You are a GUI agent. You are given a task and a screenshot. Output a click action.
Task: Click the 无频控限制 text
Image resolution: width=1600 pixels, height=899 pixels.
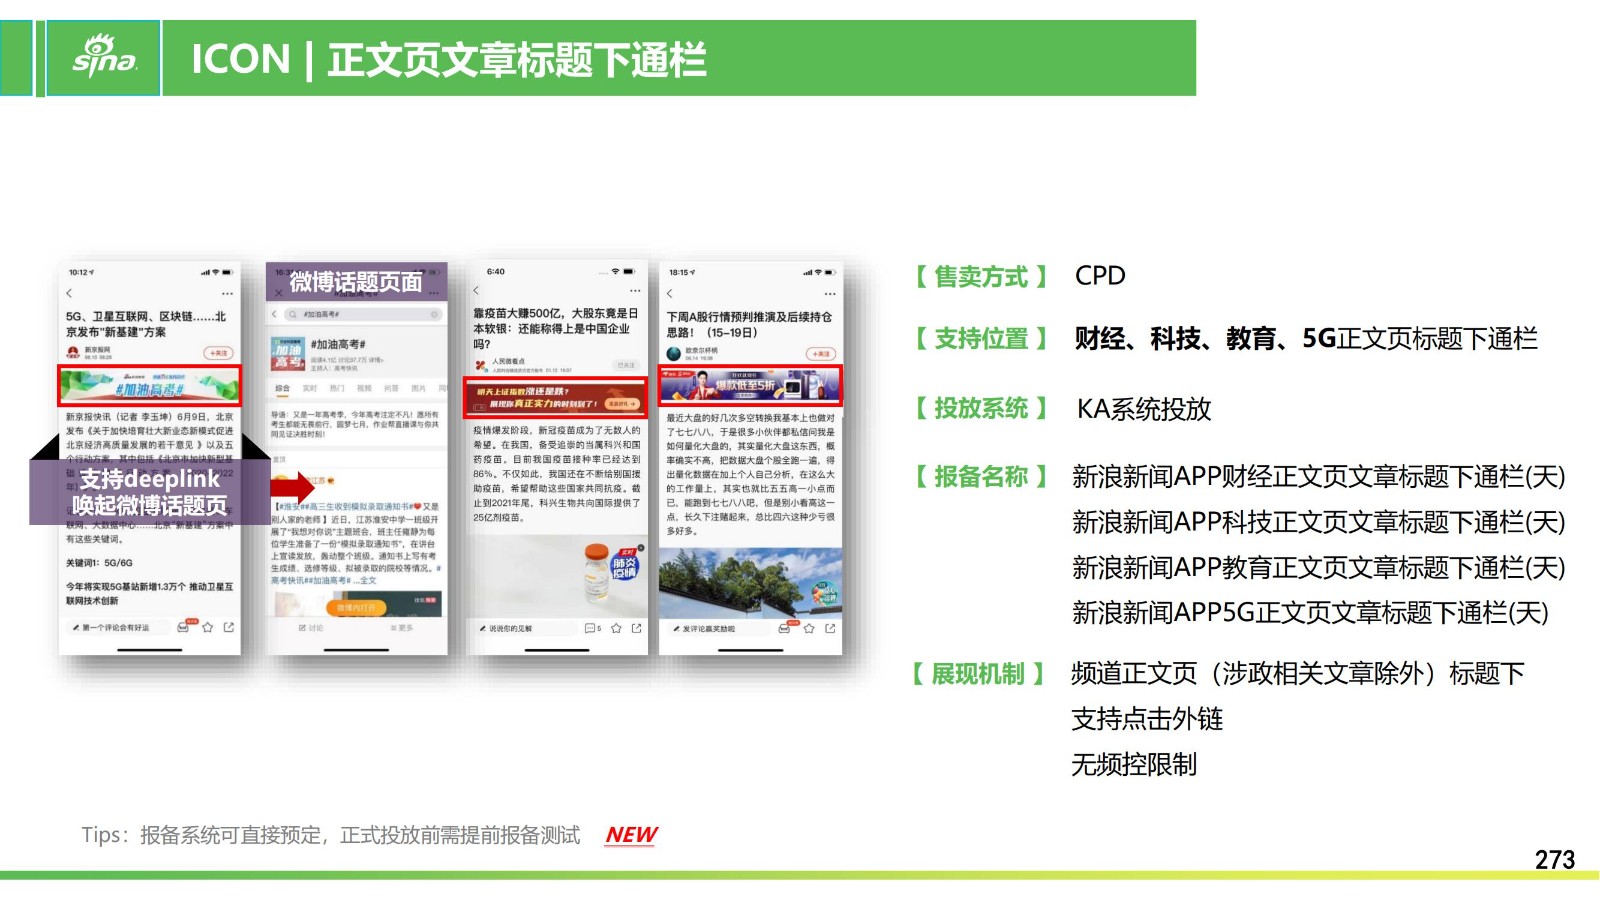point(1134,765)
